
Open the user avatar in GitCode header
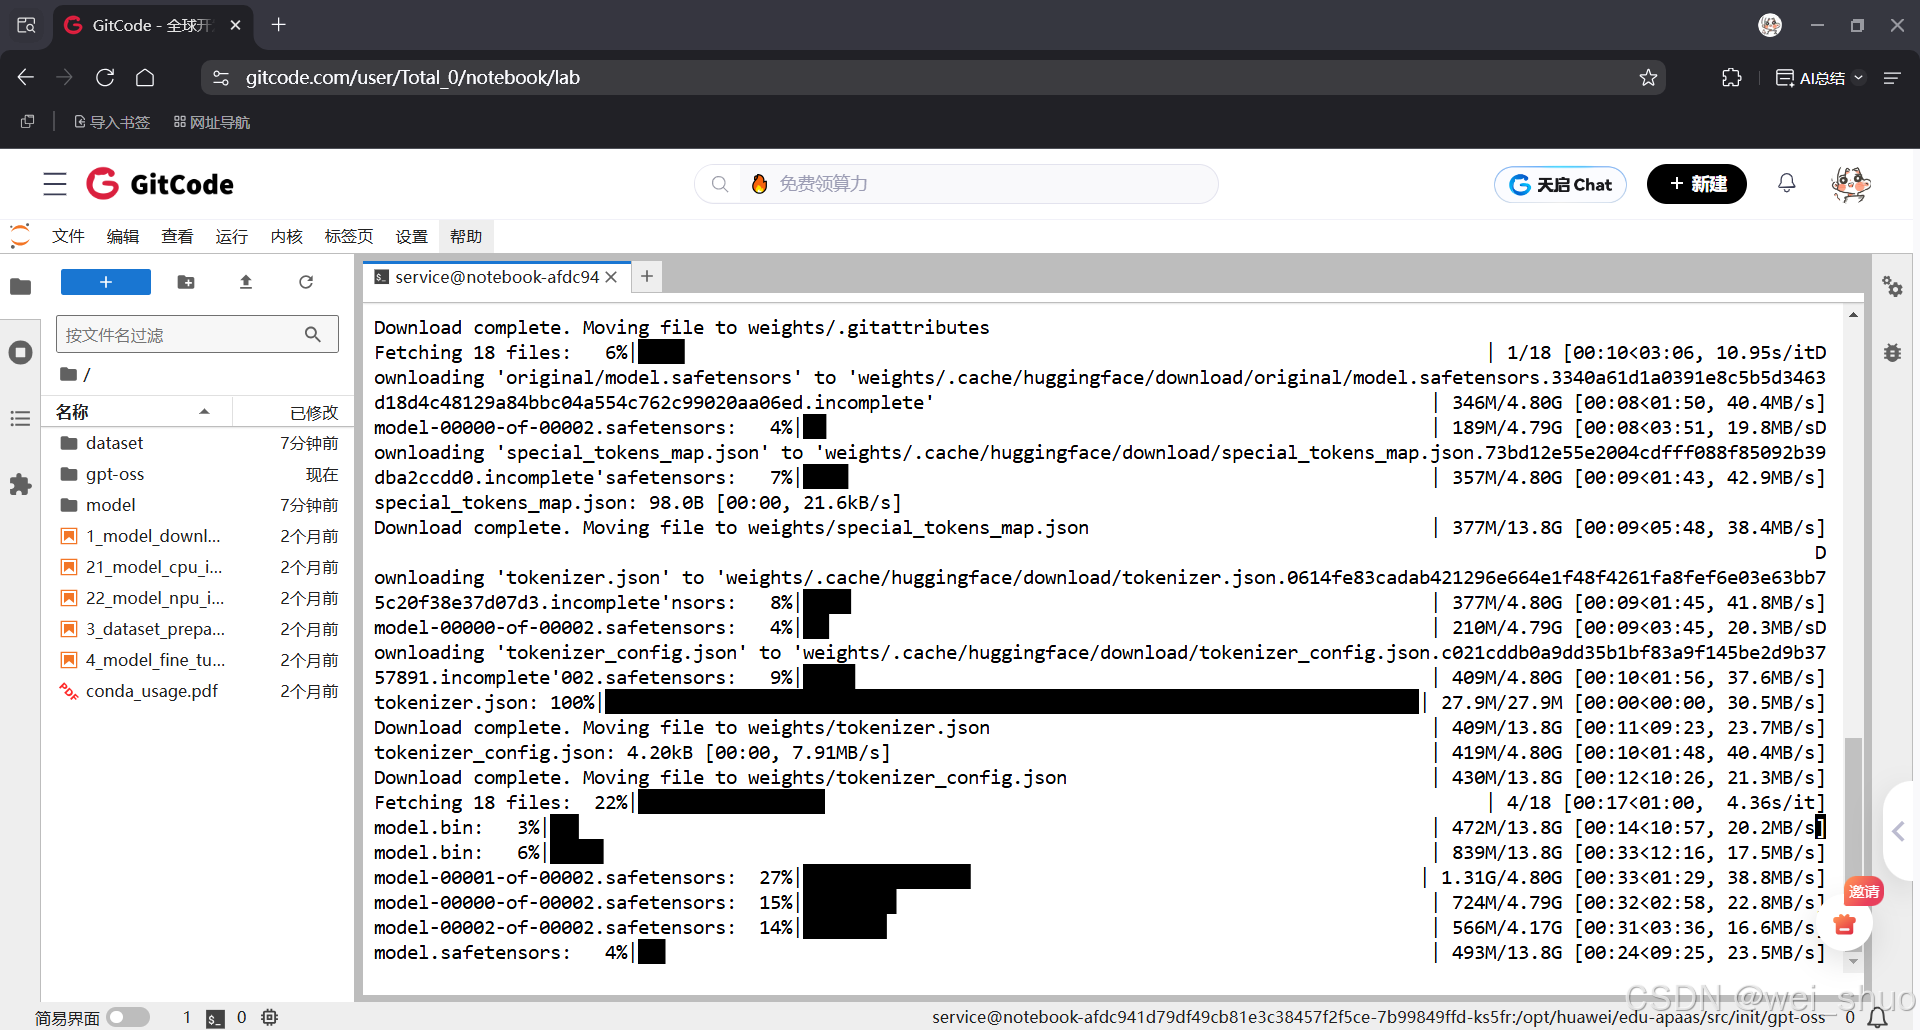1850,184
